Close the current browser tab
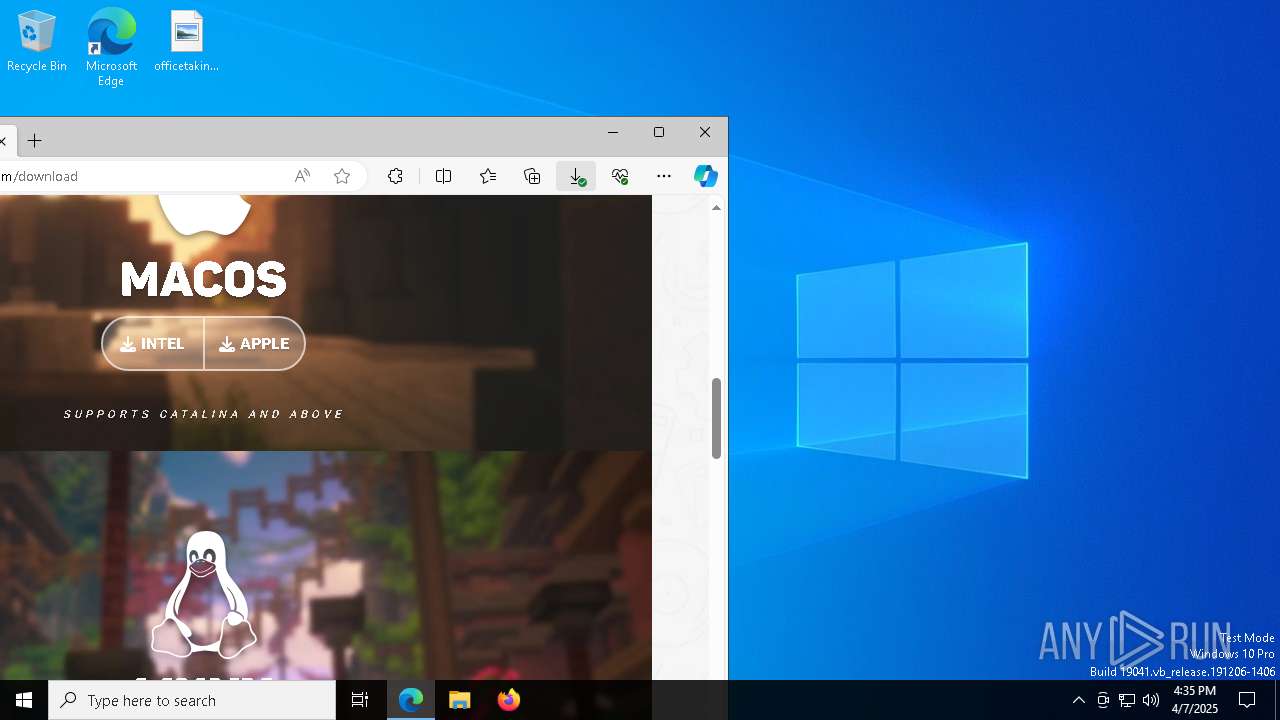This screenshot has height=720, width=1280. 3,141
